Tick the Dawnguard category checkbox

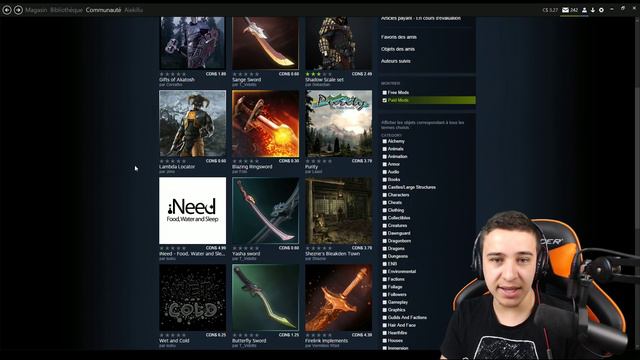coord(384,233)
